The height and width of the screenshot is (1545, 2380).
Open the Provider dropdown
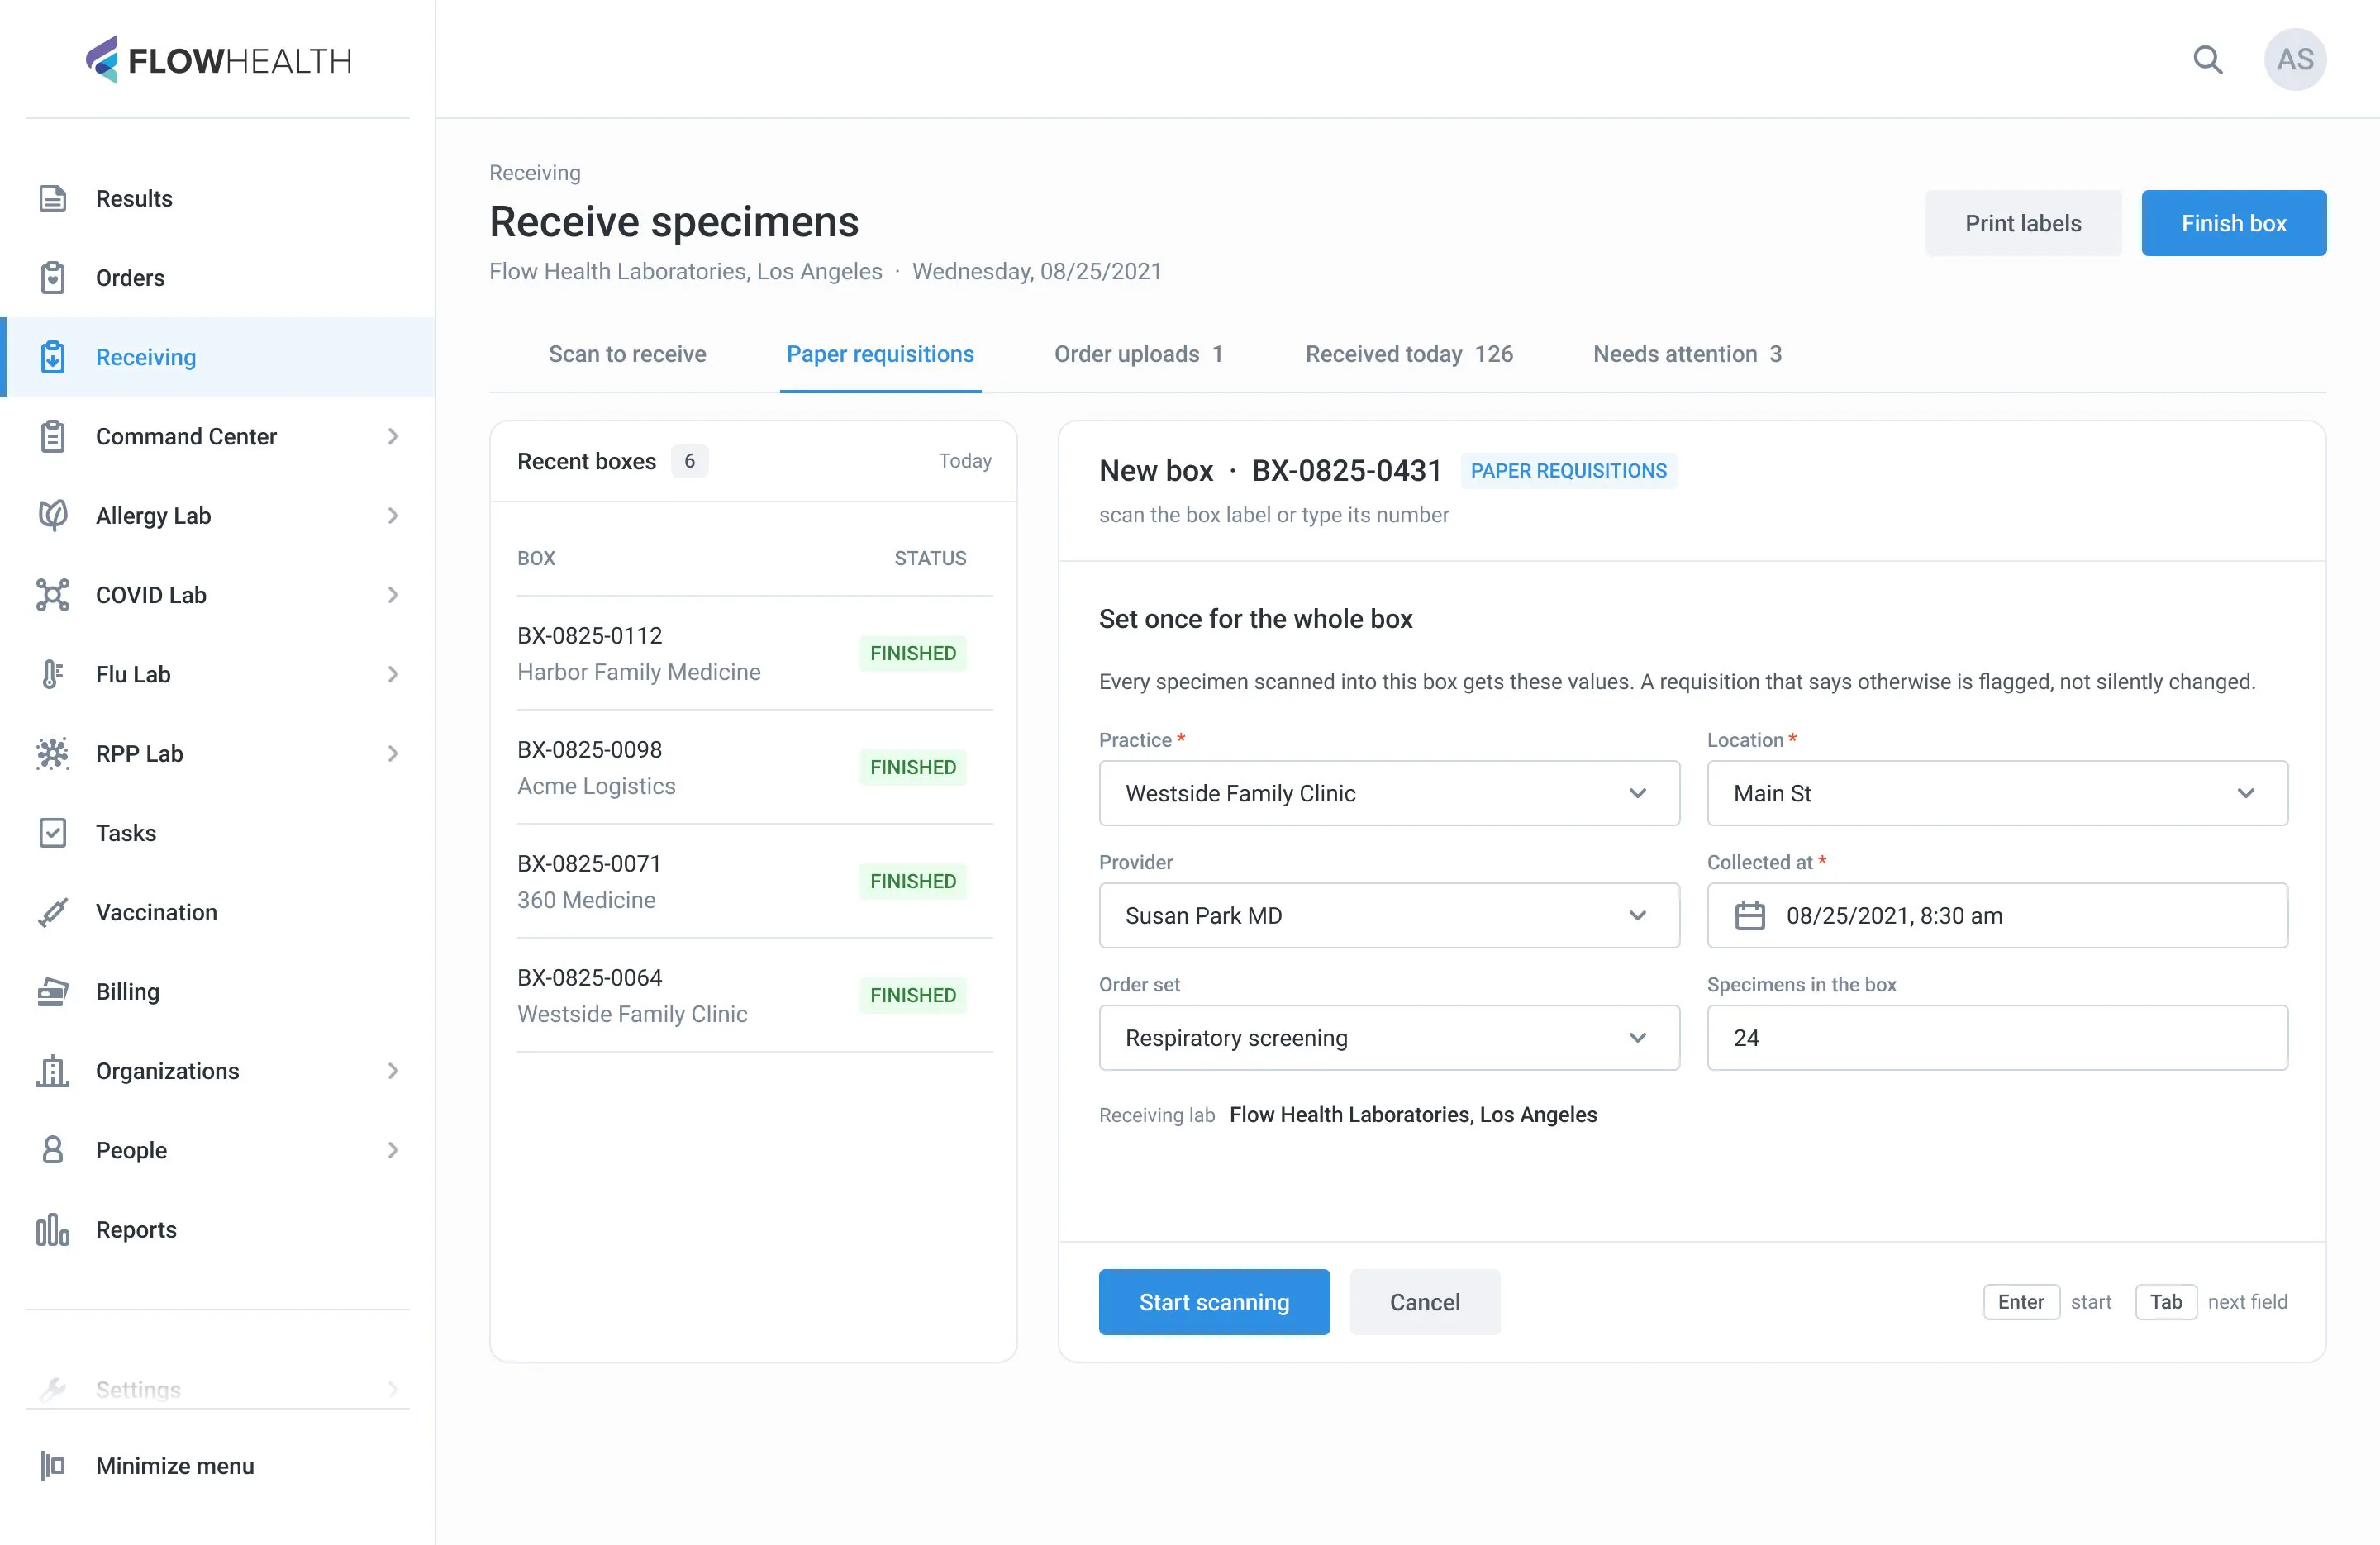pos(1388,915)
